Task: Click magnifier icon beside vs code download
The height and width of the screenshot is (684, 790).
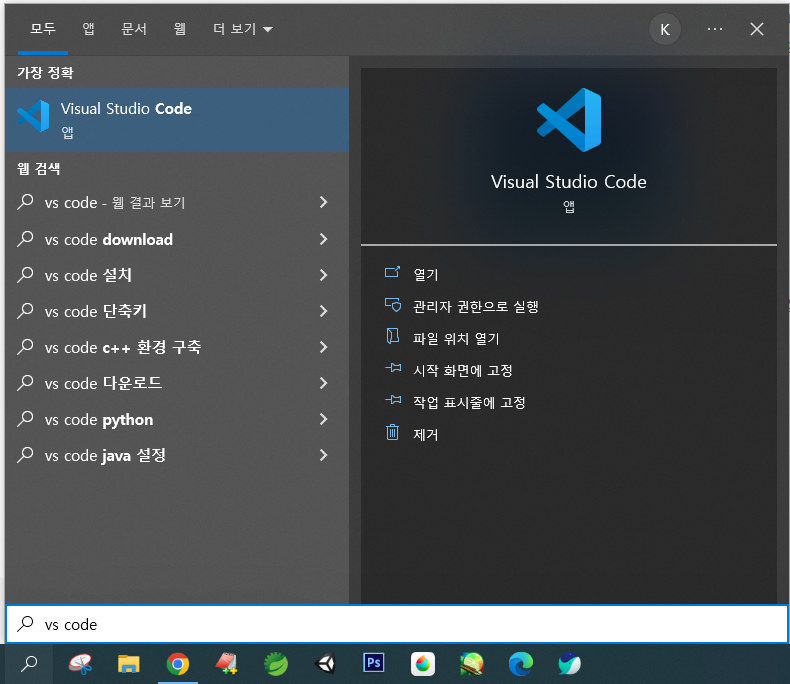Action: pos(25,239)
